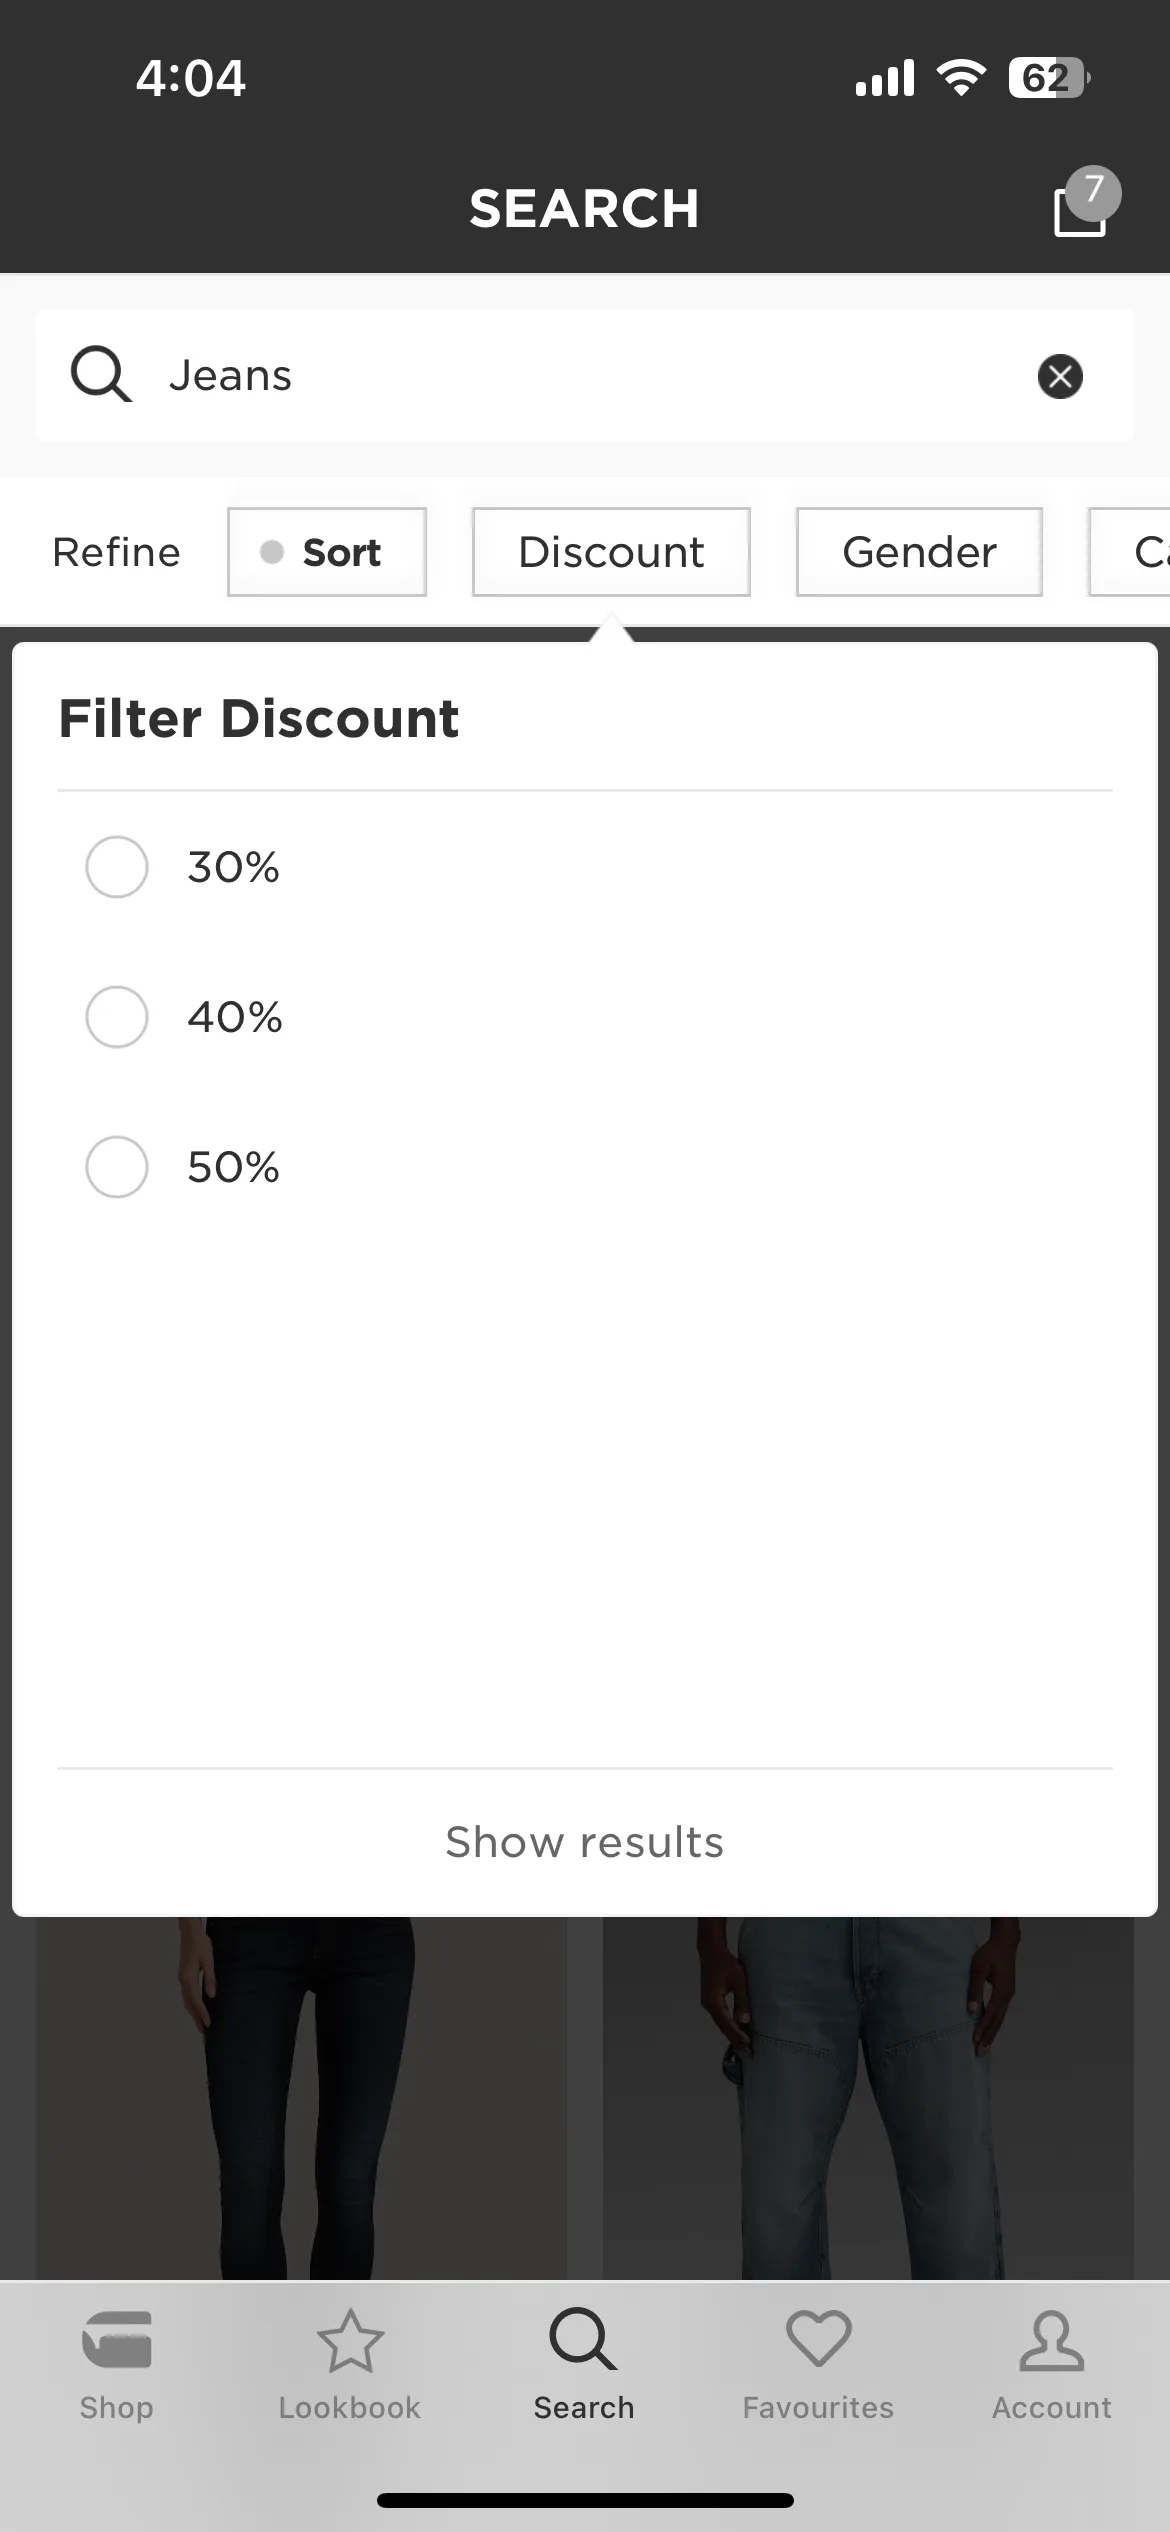Select the 30% discount radio button
1170x2532 pixels.
tap(117, 867)
